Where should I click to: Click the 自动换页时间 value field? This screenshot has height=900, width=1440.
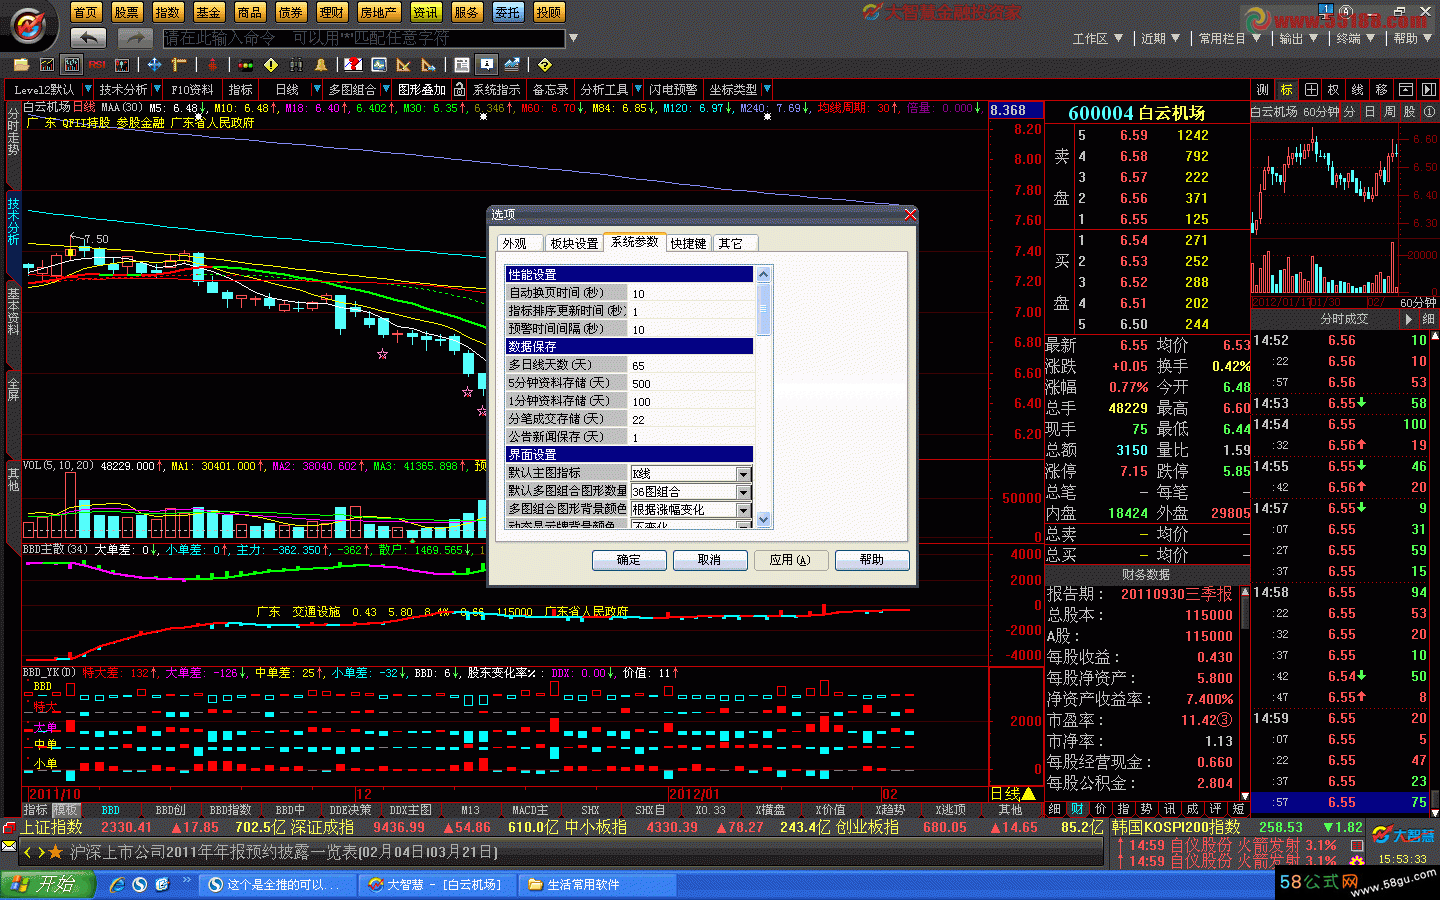[x=690, y=294]
